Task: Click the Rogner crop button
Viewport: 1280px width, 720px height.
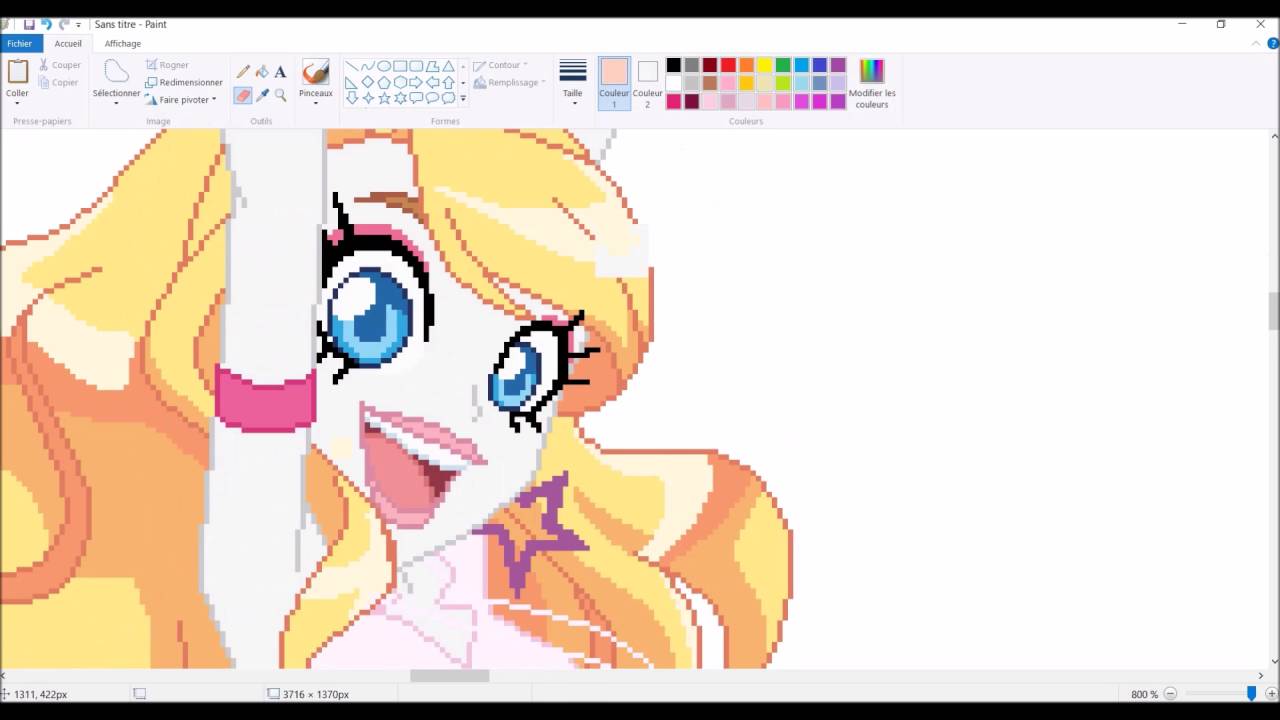Action: click(x=166, y=65)
